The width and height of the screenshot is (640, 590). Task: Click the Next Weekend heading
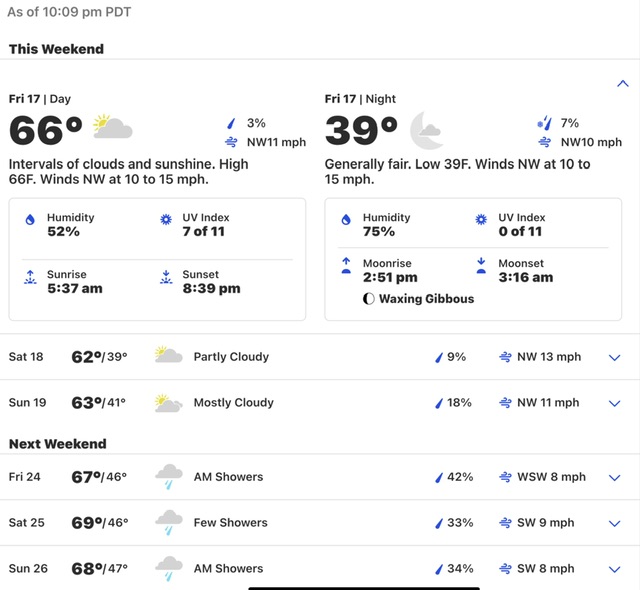pyautogui.click(x=58, y=444)
